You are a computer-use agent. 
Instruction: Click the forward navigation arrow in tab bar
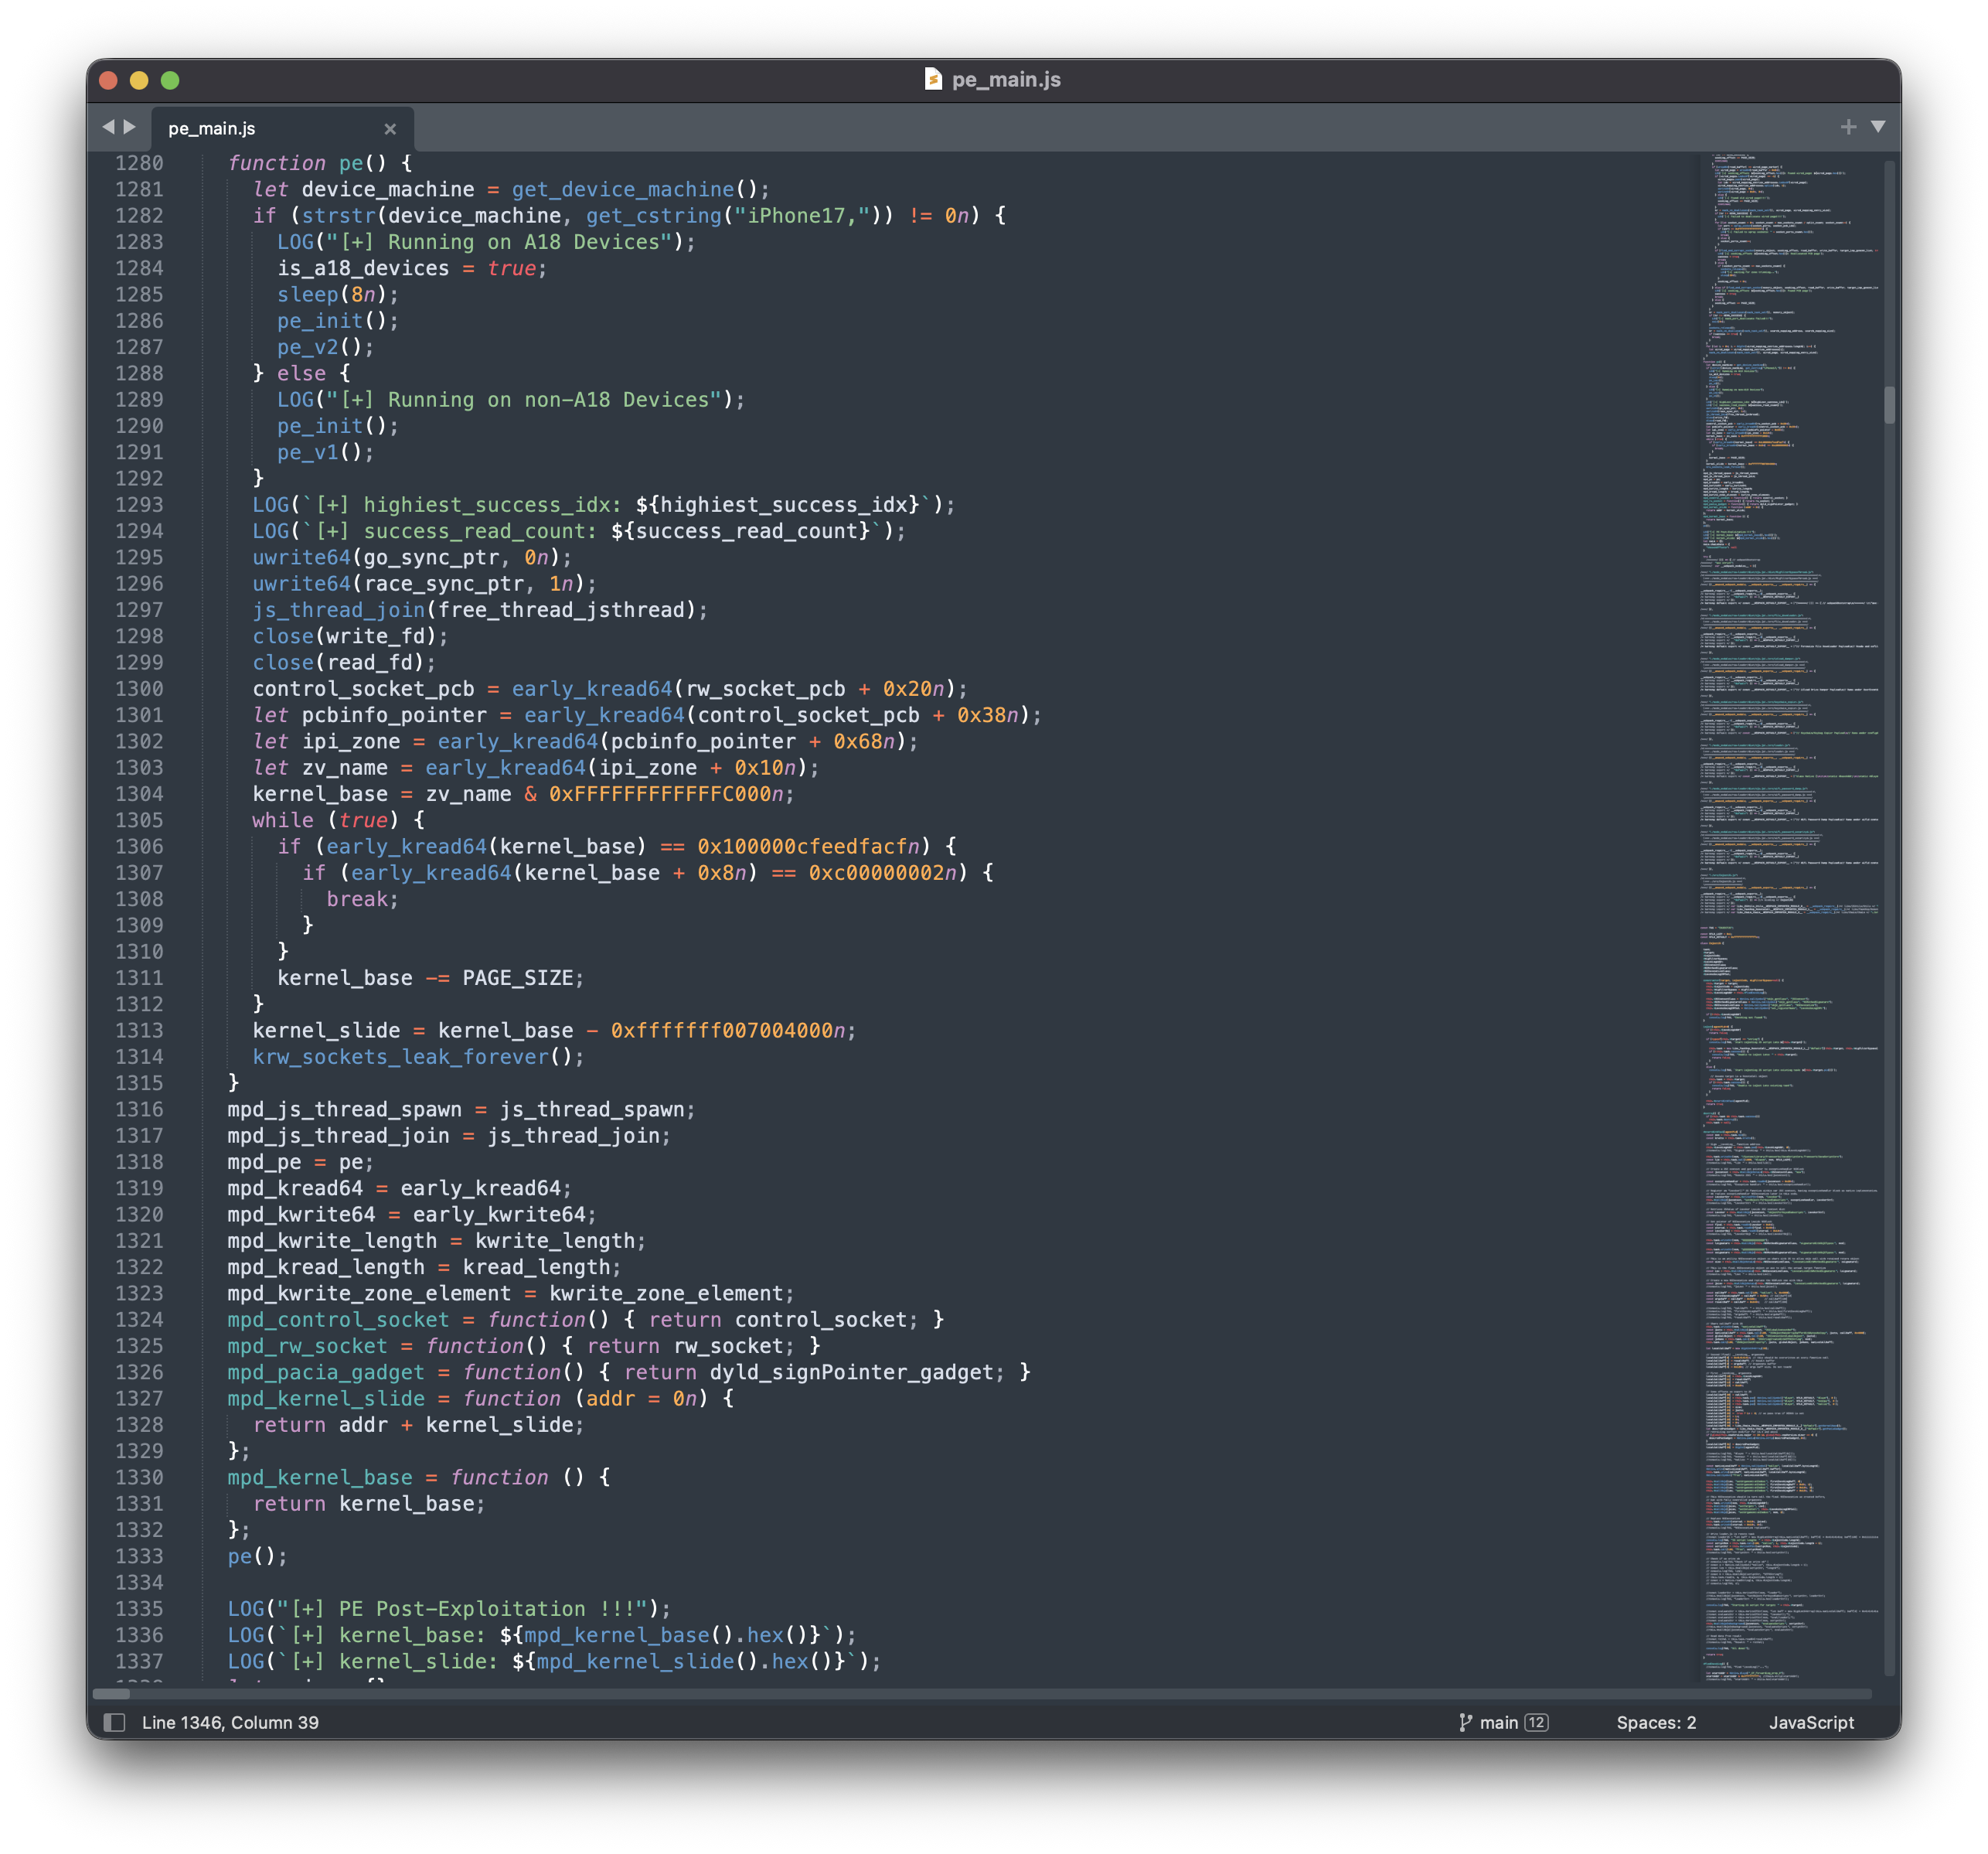coord(130,127)
